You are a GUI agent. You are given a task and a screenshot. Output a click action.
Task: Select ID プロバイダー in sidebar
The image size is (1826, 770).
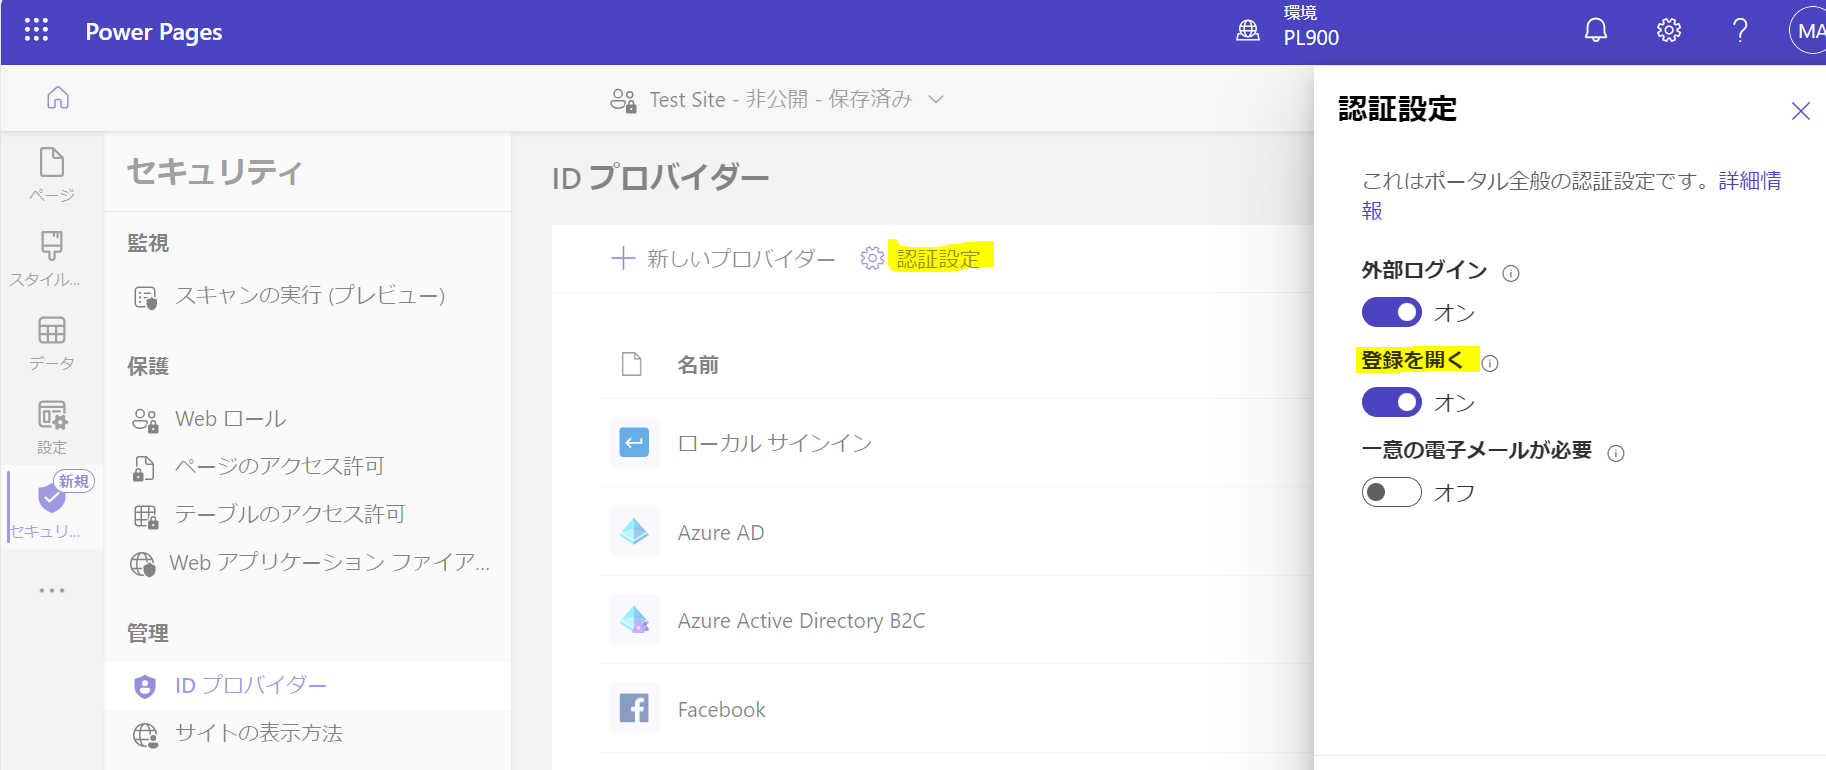pos(308,686)
